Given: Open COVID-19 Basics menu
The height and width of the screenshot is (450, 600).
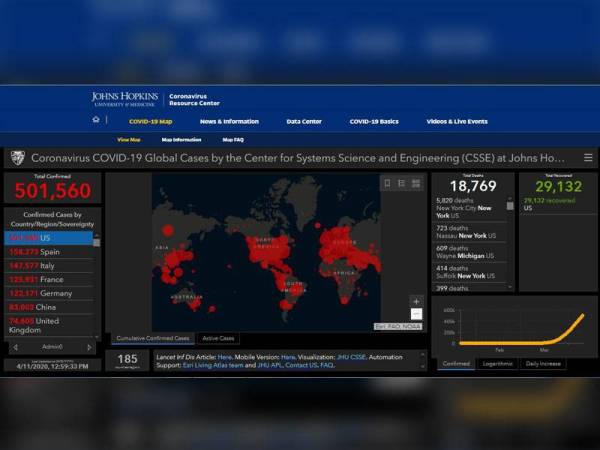Looking at the screenshot, I should point(374,121).
